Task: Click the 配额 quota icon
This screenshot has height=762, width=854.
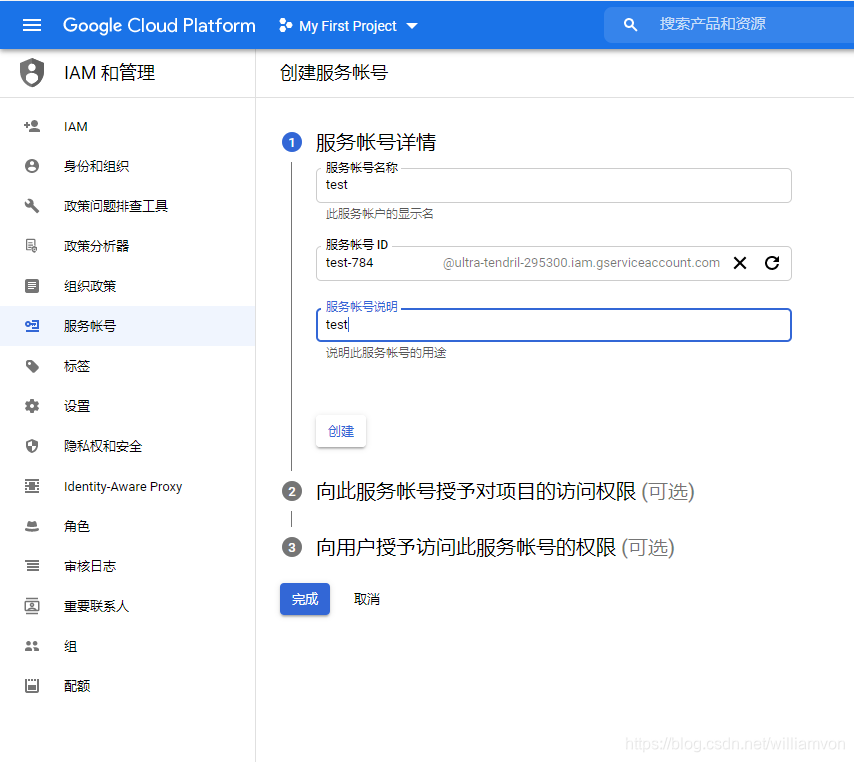Action: (x=32, y=686)
